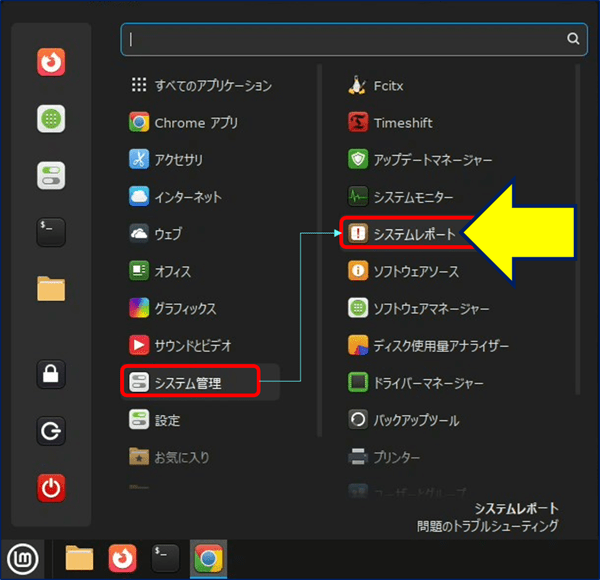This screenshot has width=600, height=580.
Task: Select すべてのアプリケーション category
Action: tap(200, 85)
